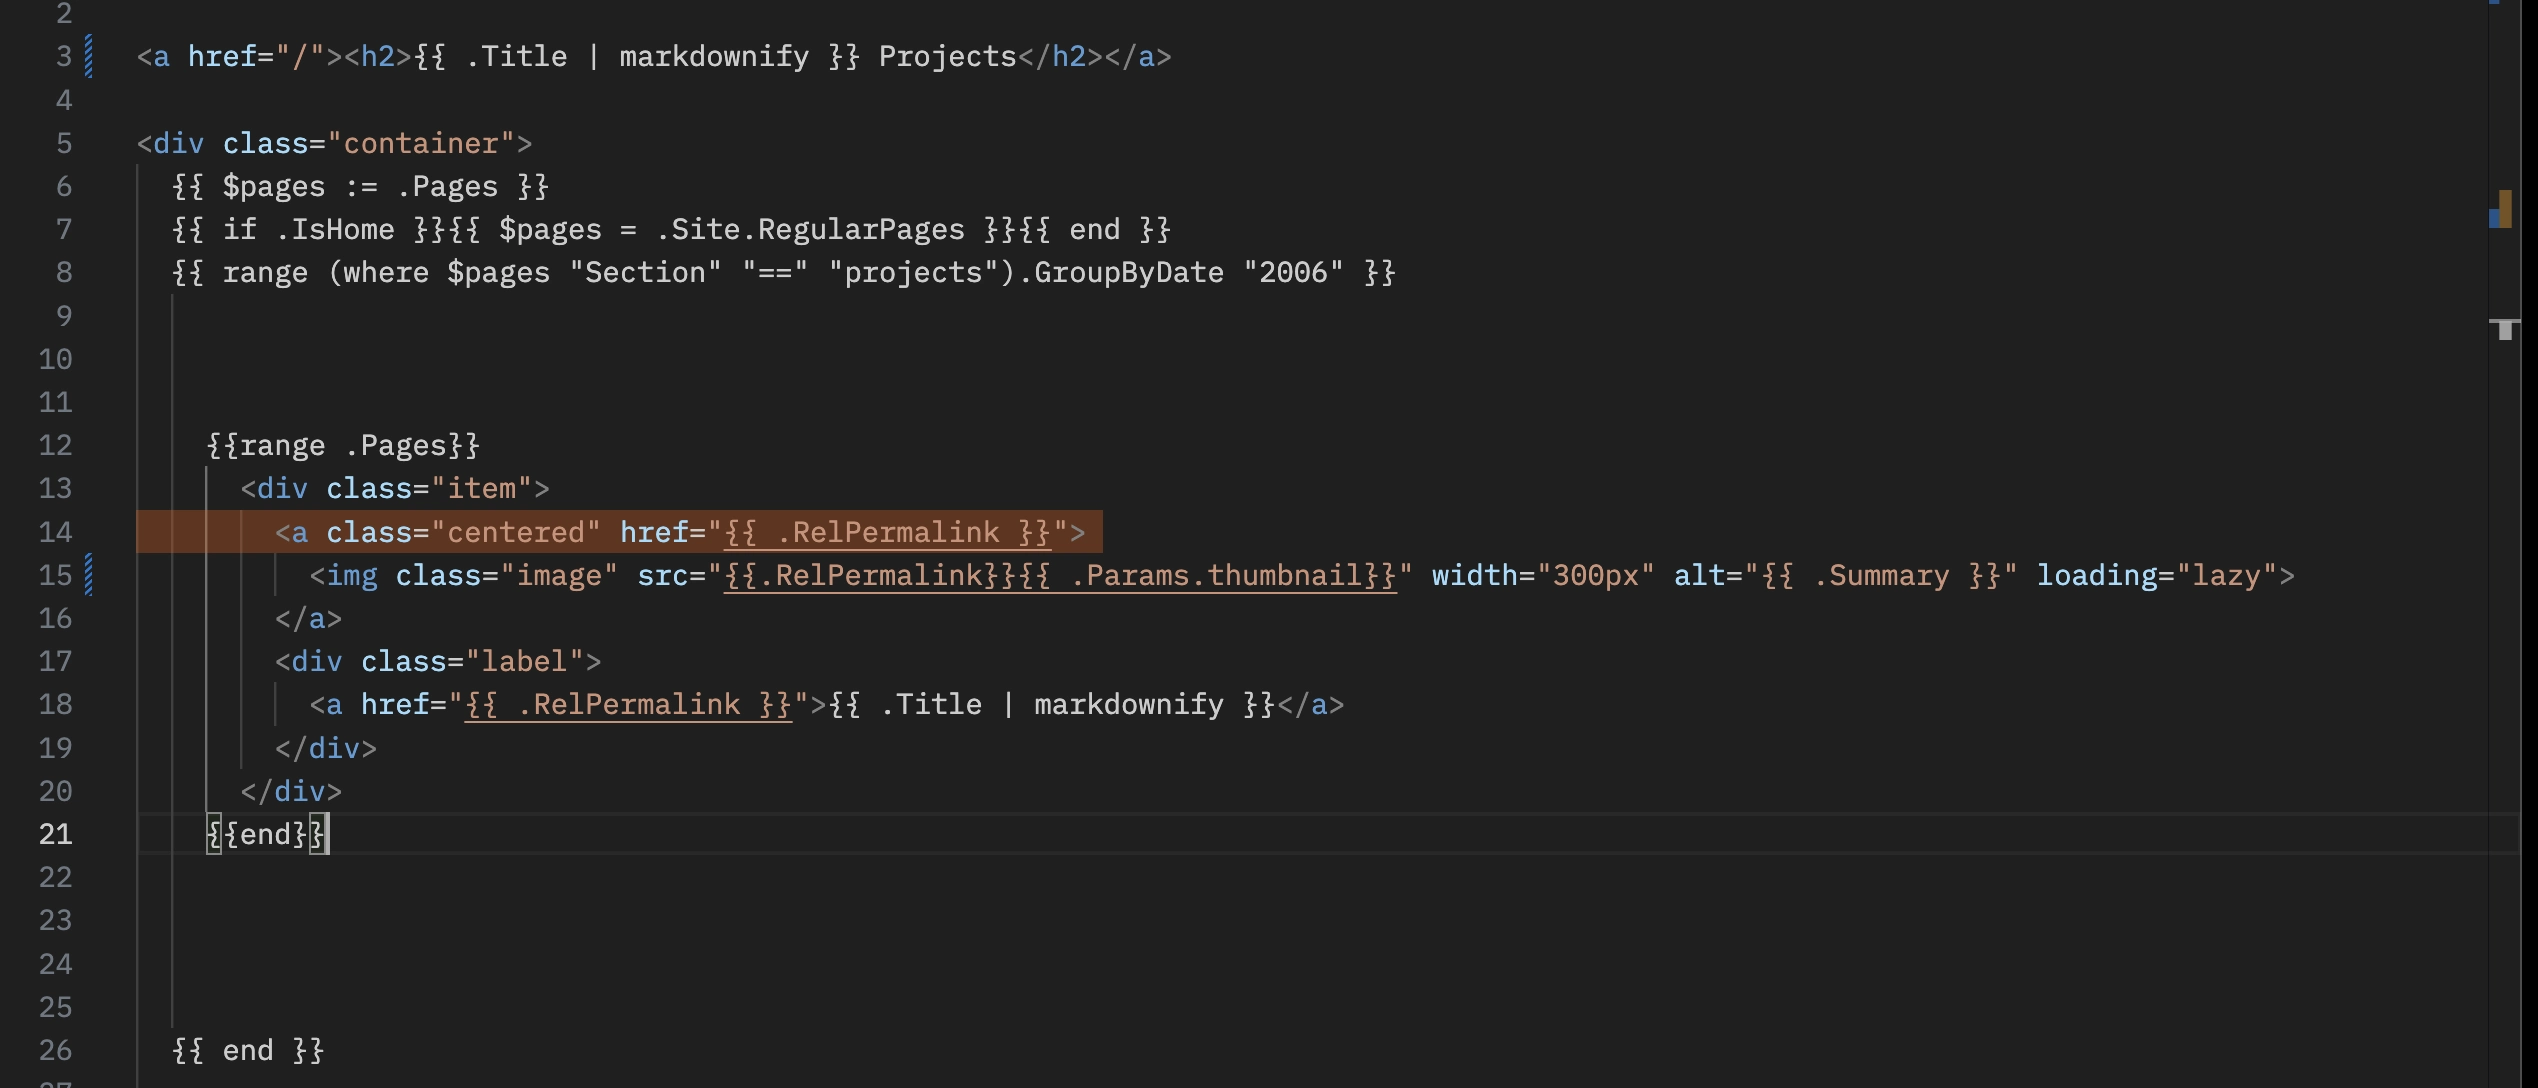This screenshot has height=1088, width=2538.
Task: Select the loading="lazy" attribute on line 15
Action: point(2165,575)
